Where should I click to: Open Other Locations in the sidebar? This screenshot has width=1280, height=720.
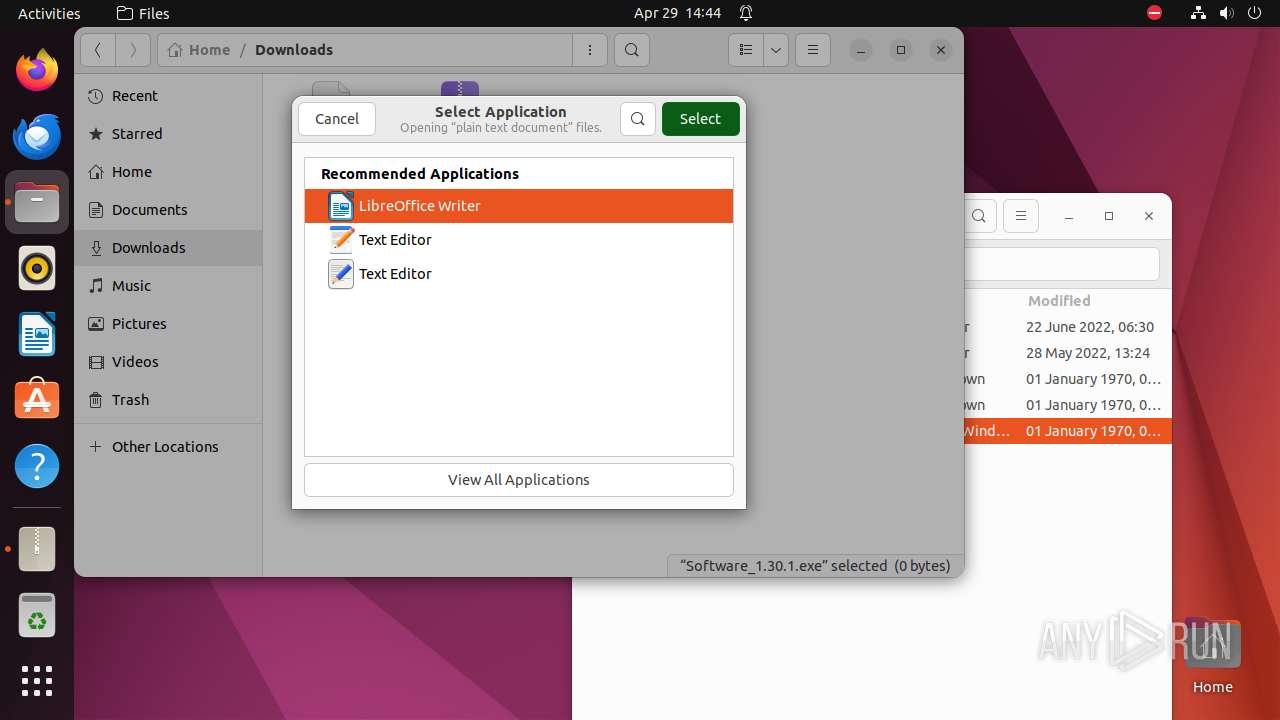click(x=168, y=447)
